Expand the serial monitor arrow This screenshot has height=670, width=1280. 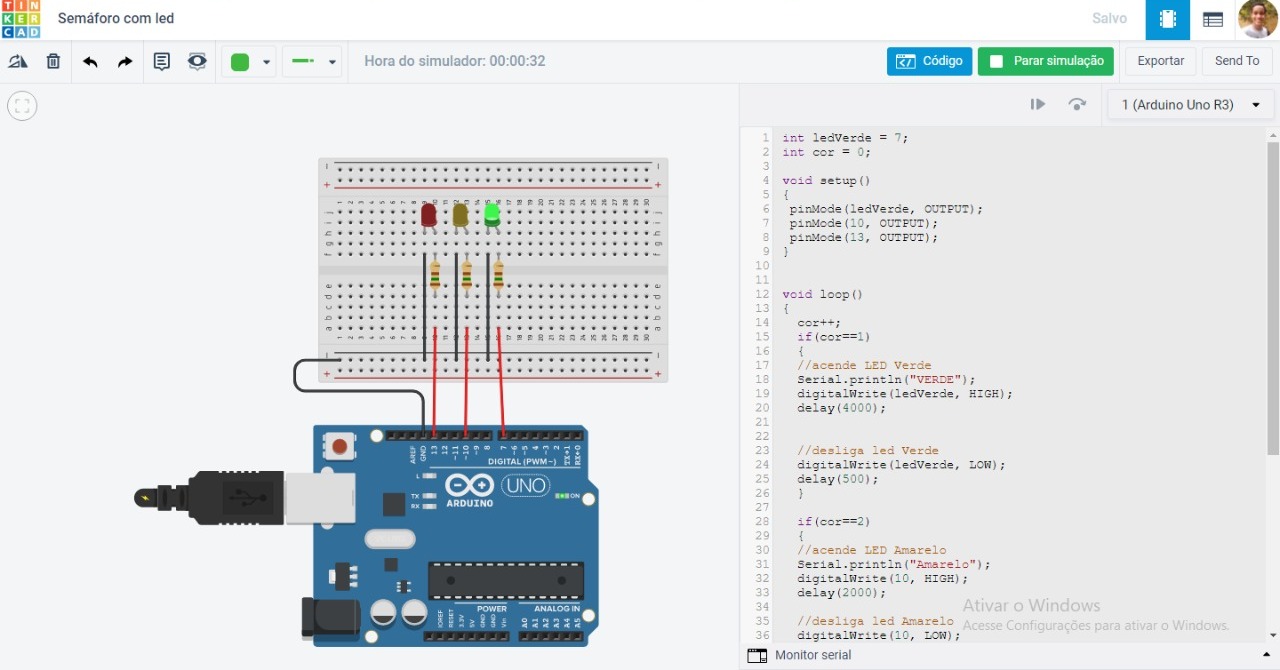(x=1267, y=655)
